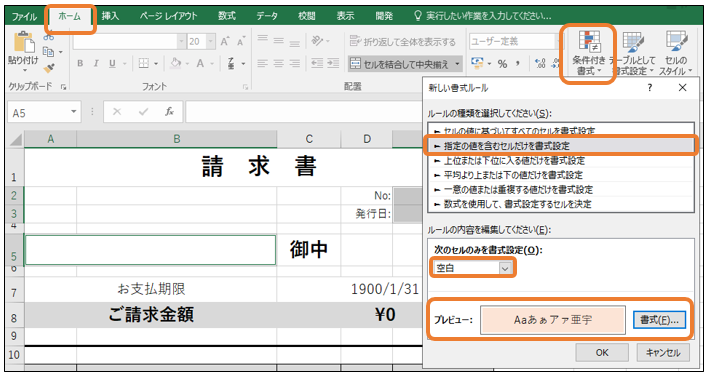Switch to the 表示 tab
Viewport: 708px width, 378px height.
(345, 16)
